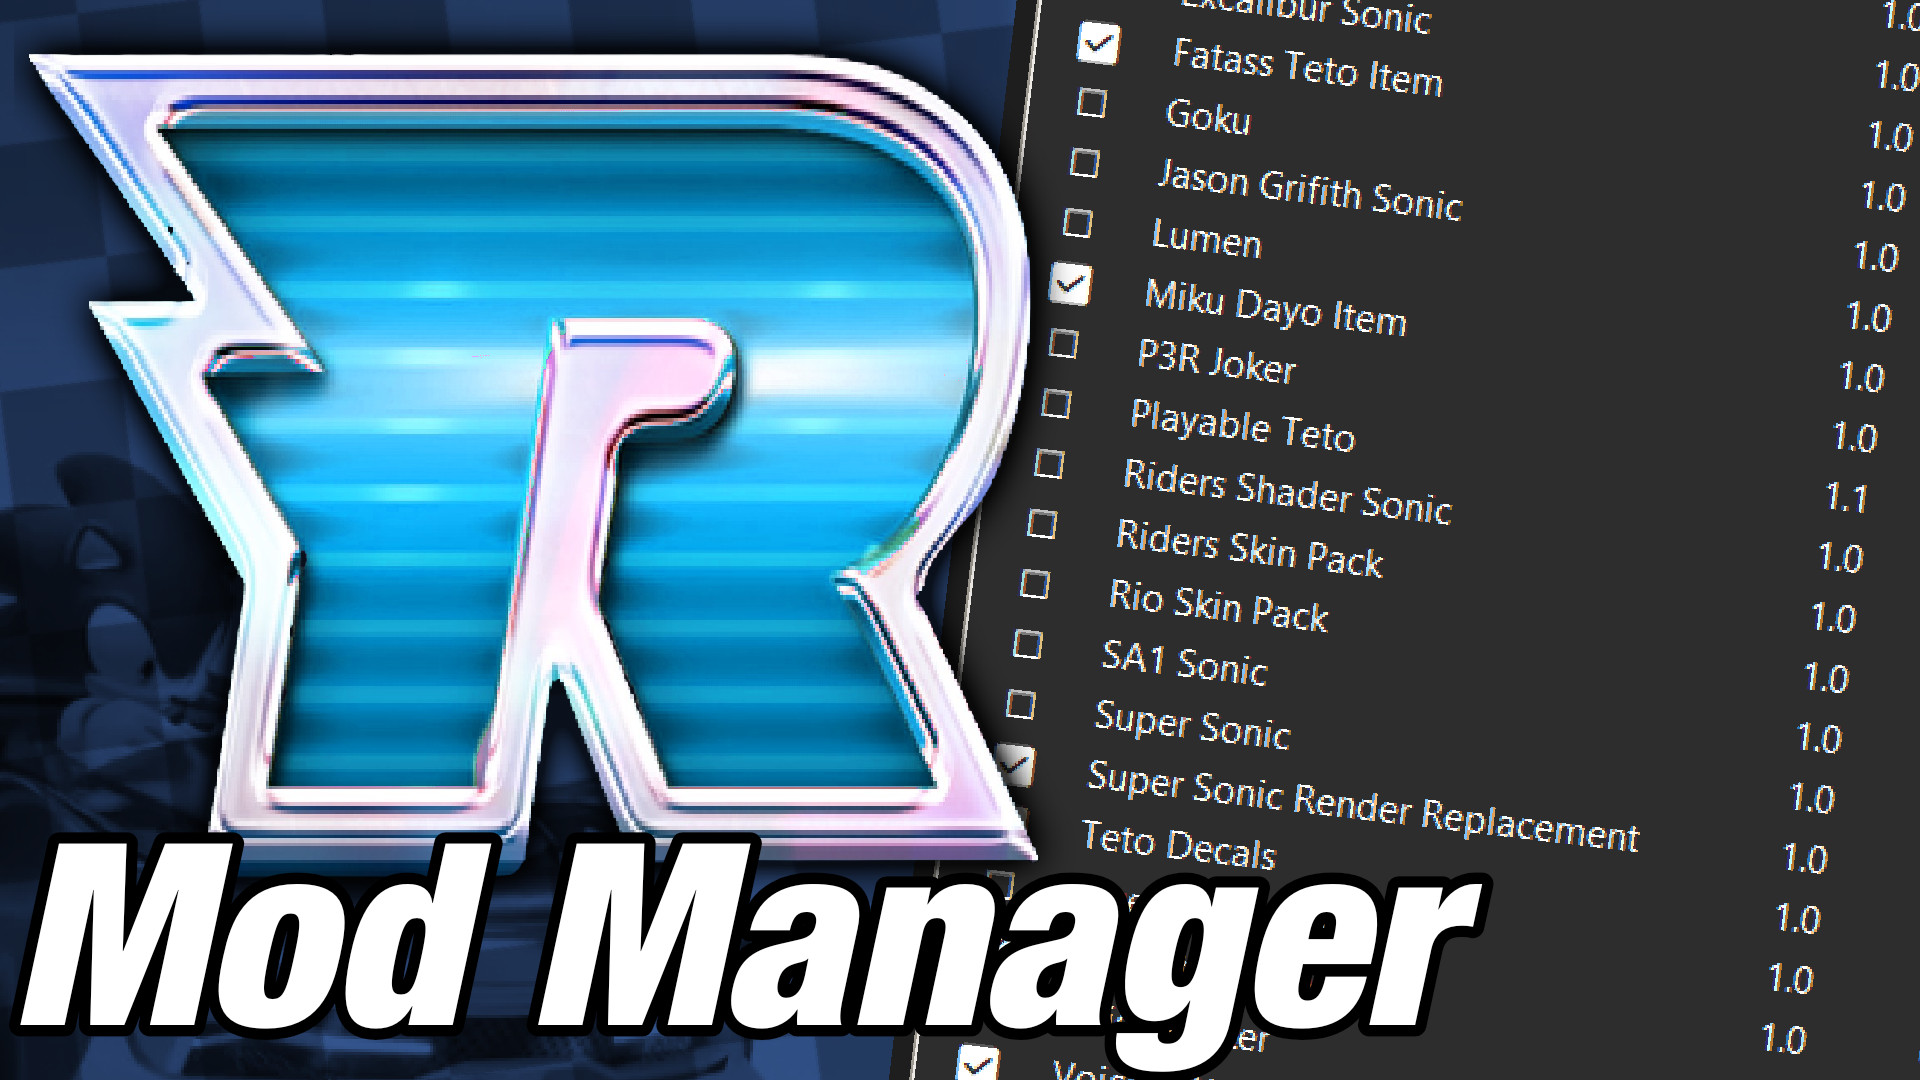Screen dimensions: 1920x1080
Task: Check the Riders Shader Sonic checkbox
Action: pyautogui.click(x=1049, y=465)
